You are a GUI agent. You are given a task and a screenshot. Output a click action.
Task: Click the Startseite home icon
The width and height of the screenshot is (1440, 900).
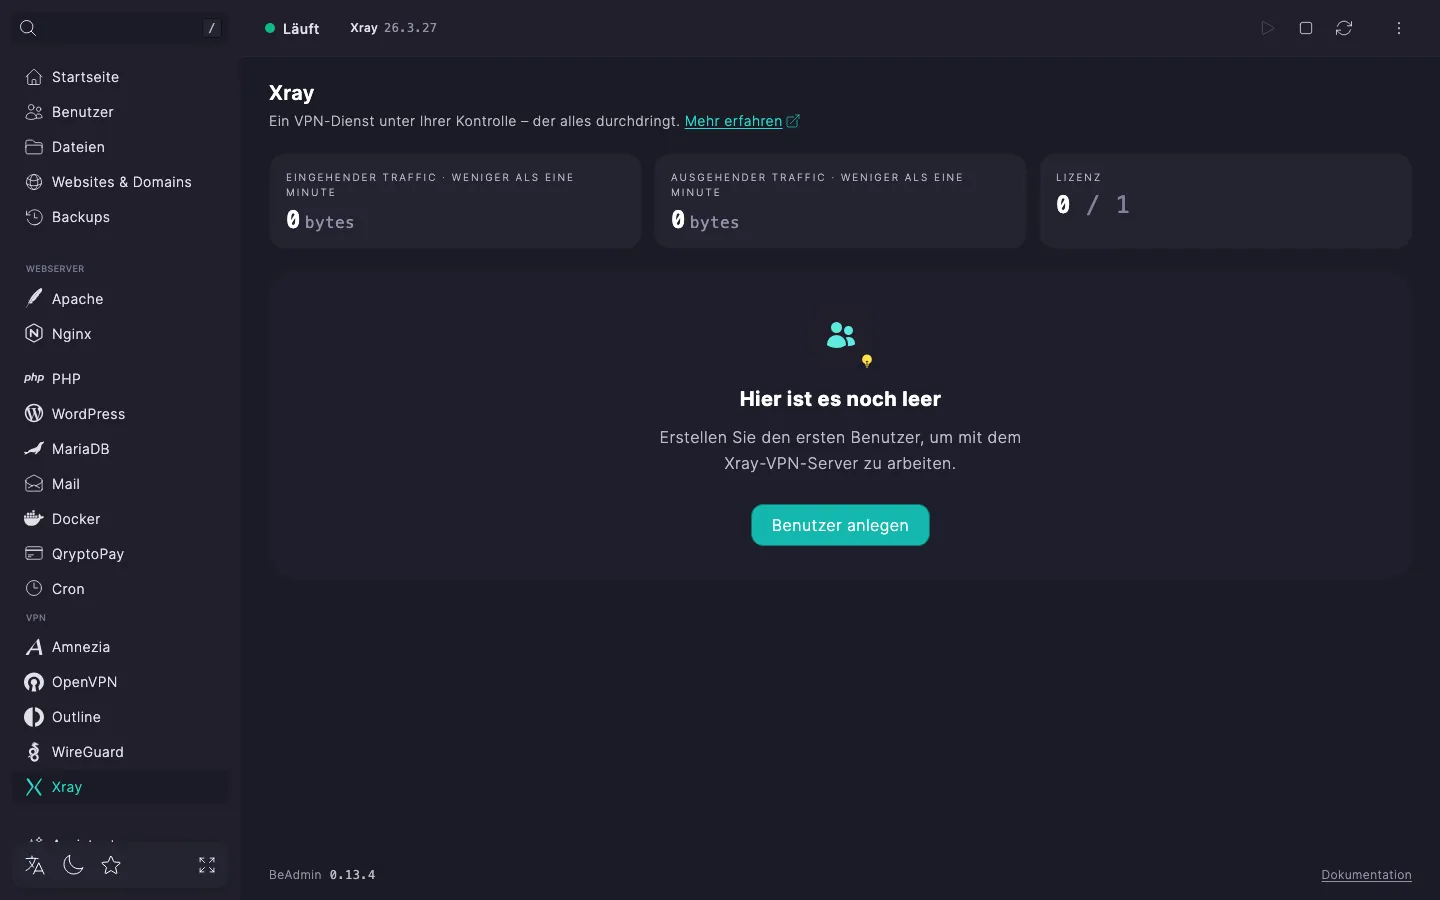[34, 77]
